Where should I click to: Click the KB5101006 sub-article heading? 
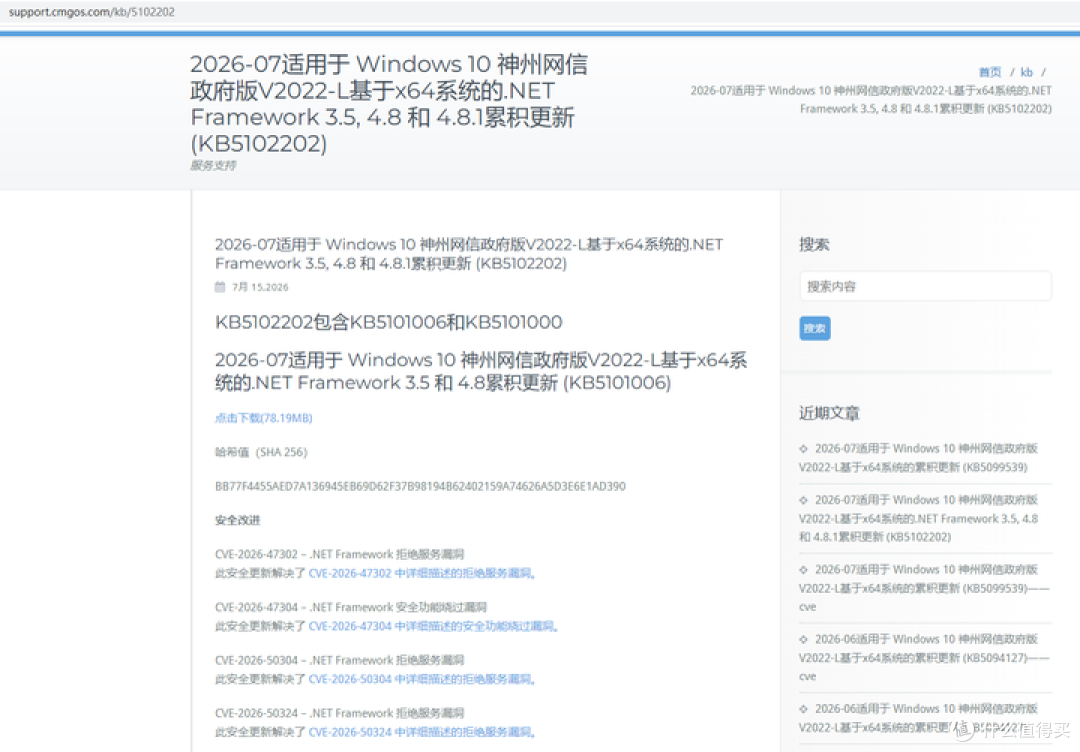(x=481, y=371)
